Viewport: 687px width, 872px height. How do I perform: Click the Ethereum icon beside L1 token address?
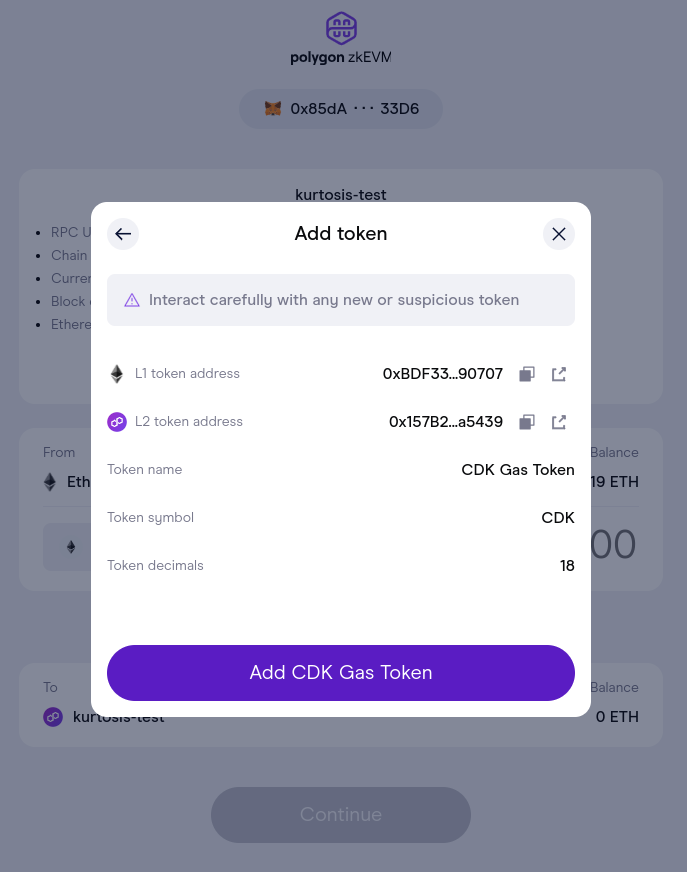pyautogui.click(x=117, y=374)
